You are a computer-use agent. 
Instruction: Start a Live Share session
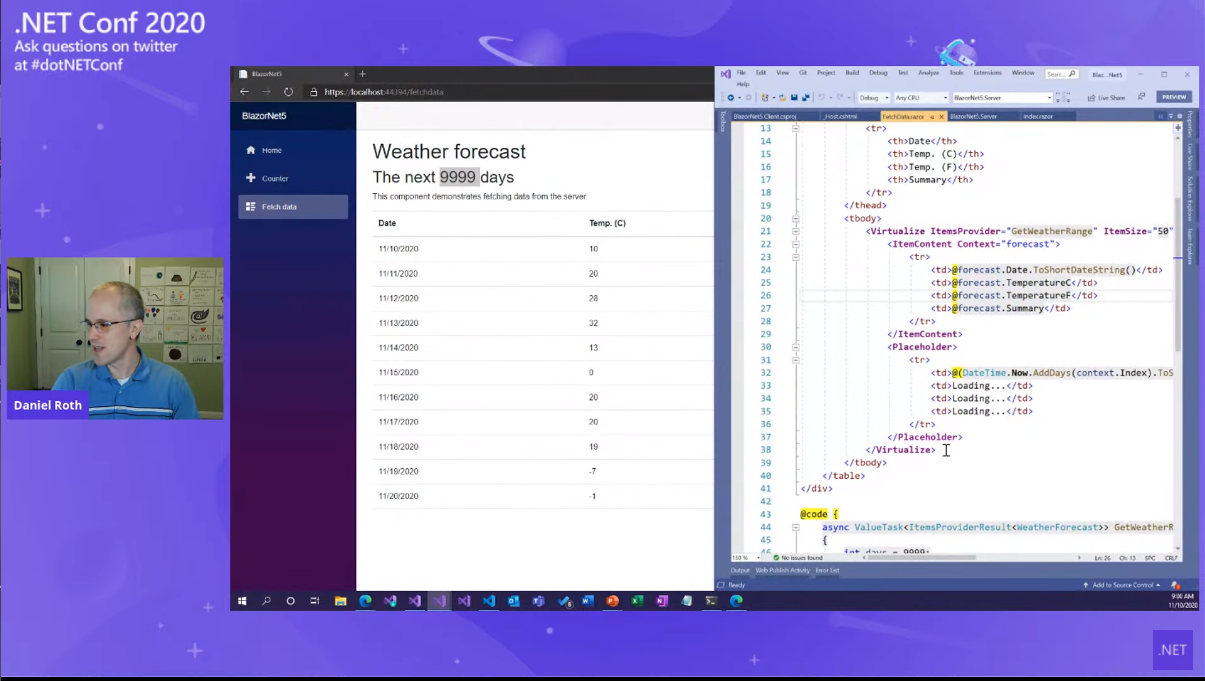click(x=1105, y=98)
